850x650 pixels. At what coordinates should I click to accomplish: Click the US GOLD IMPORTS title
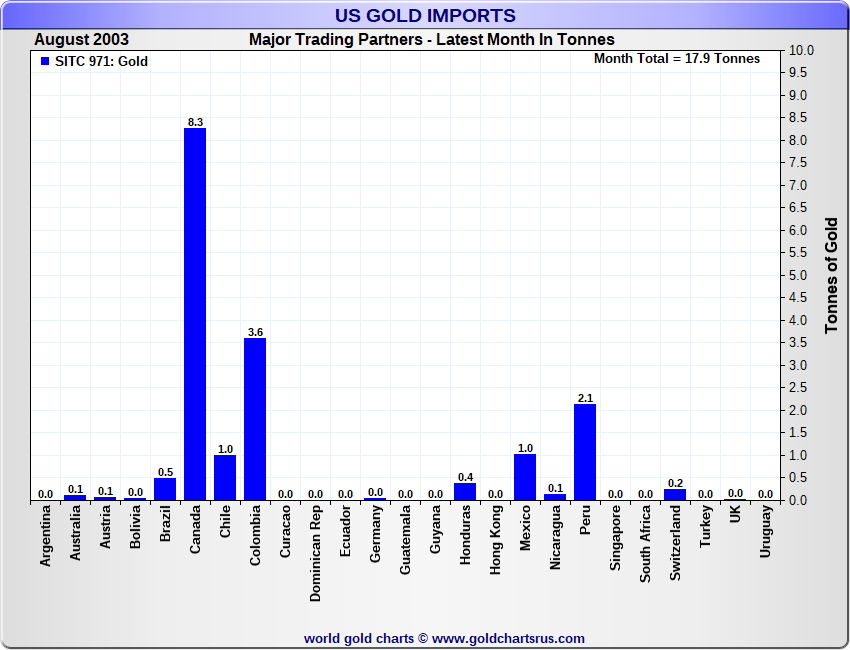pyautogui.click(x=425, y=15)
